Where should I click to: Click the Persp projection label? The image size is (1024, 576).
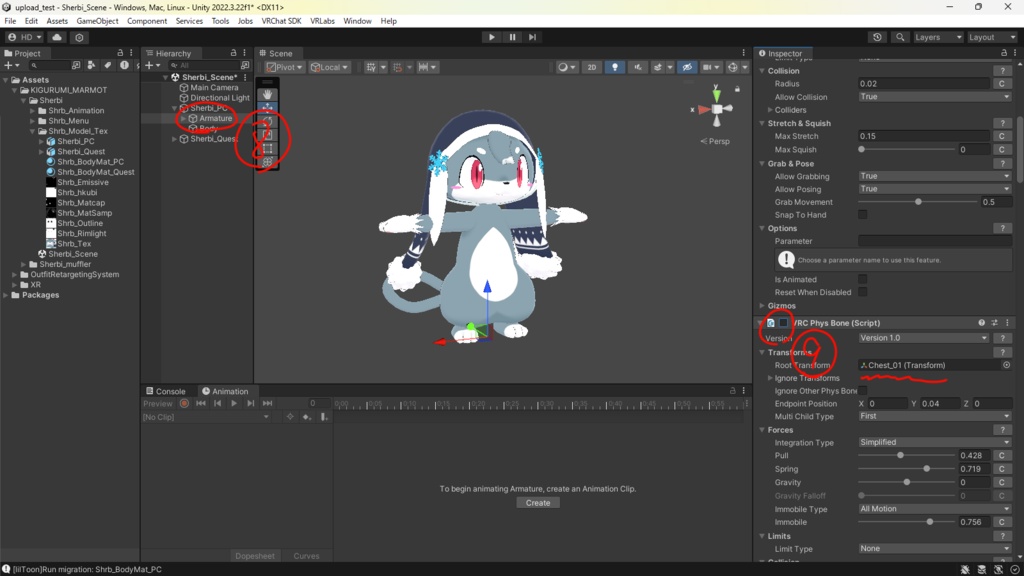tap(718, 141)
